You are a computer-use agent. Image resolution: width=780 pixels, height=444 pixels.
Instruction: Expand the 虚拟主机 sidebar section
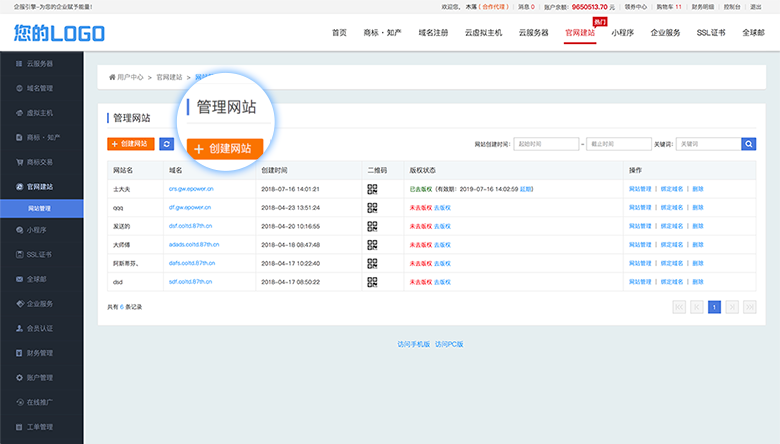pos(40,113)
